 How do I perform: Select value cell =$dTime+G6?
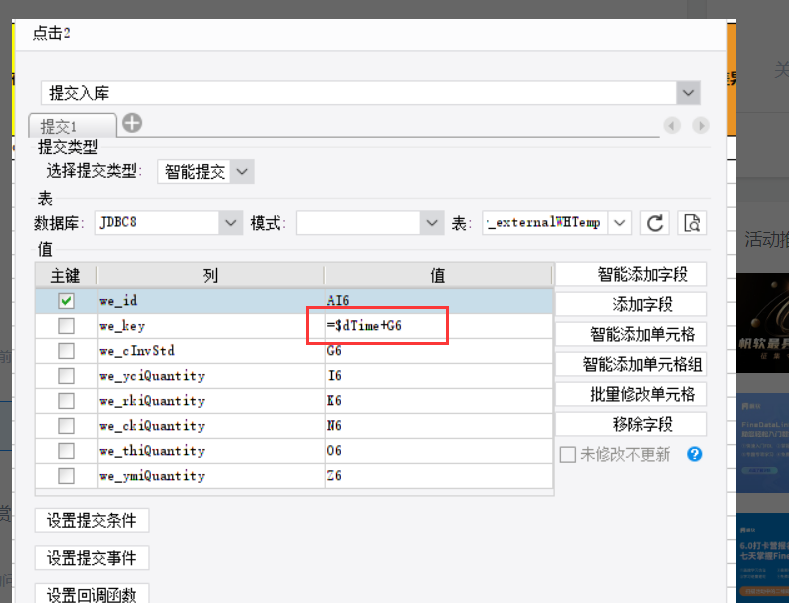coord(439,326)
